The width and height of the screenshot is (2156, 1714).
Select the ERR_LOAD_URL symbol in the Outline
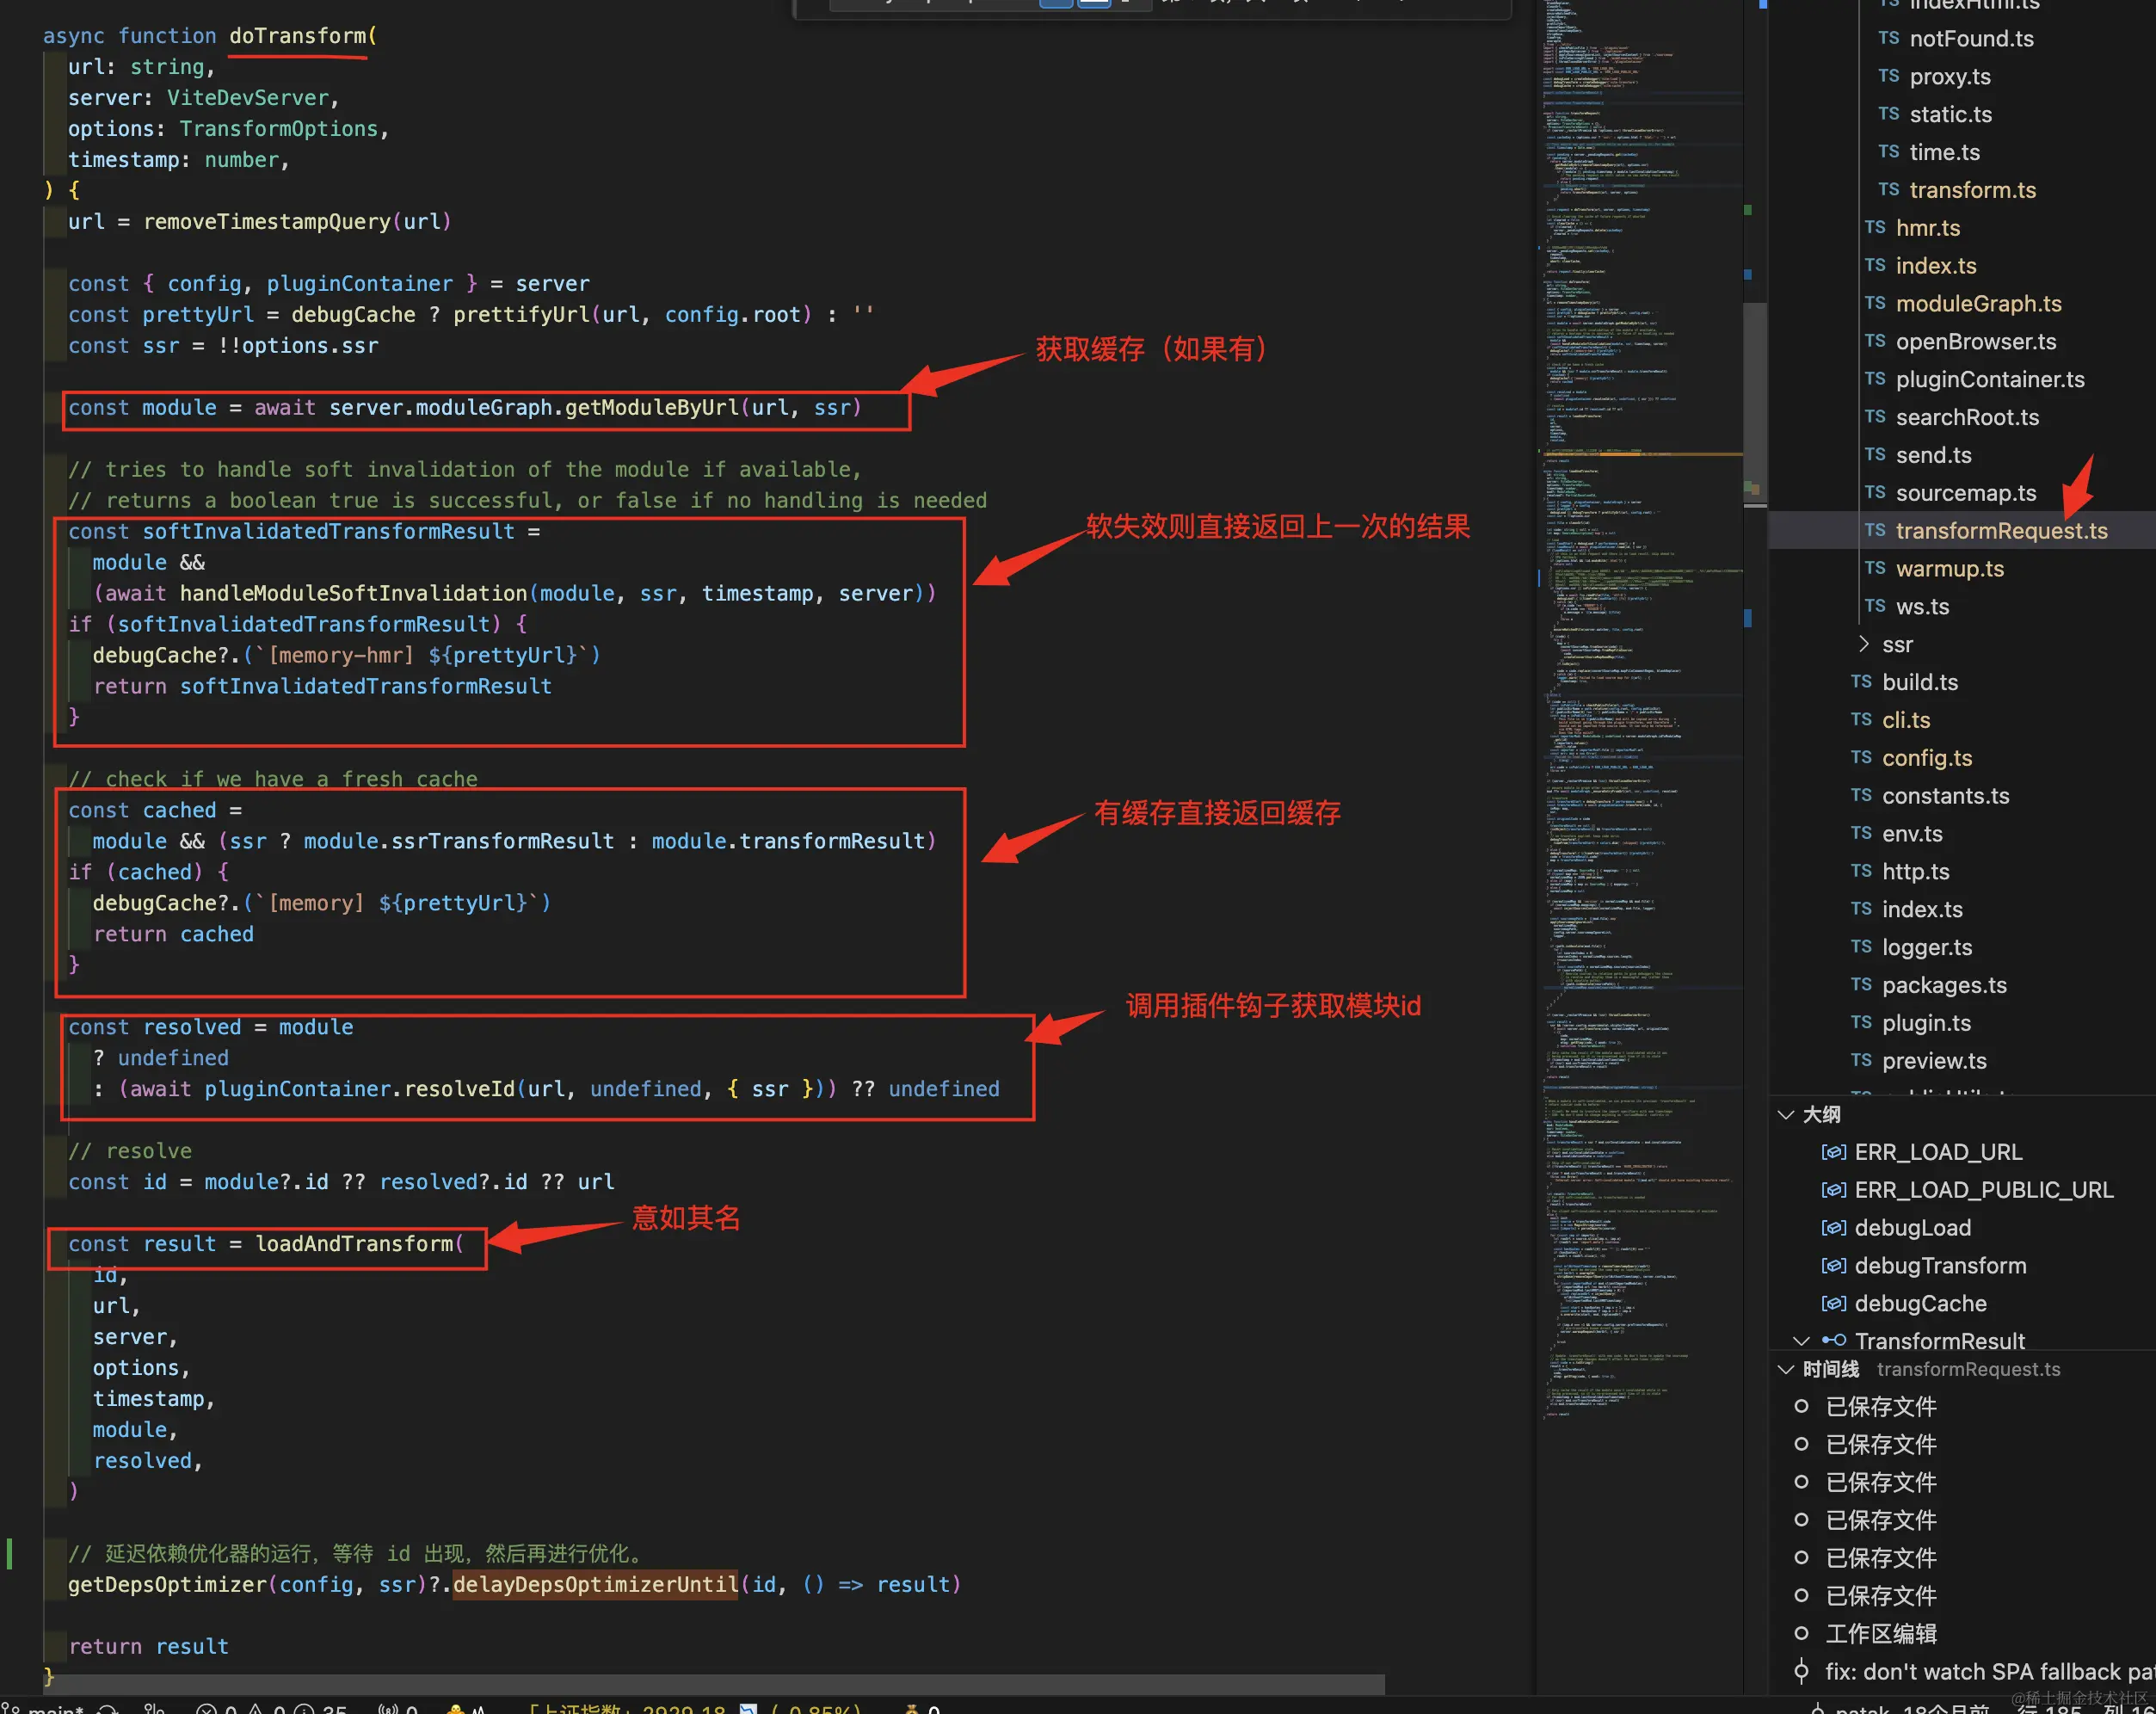click(1938, 1151)
